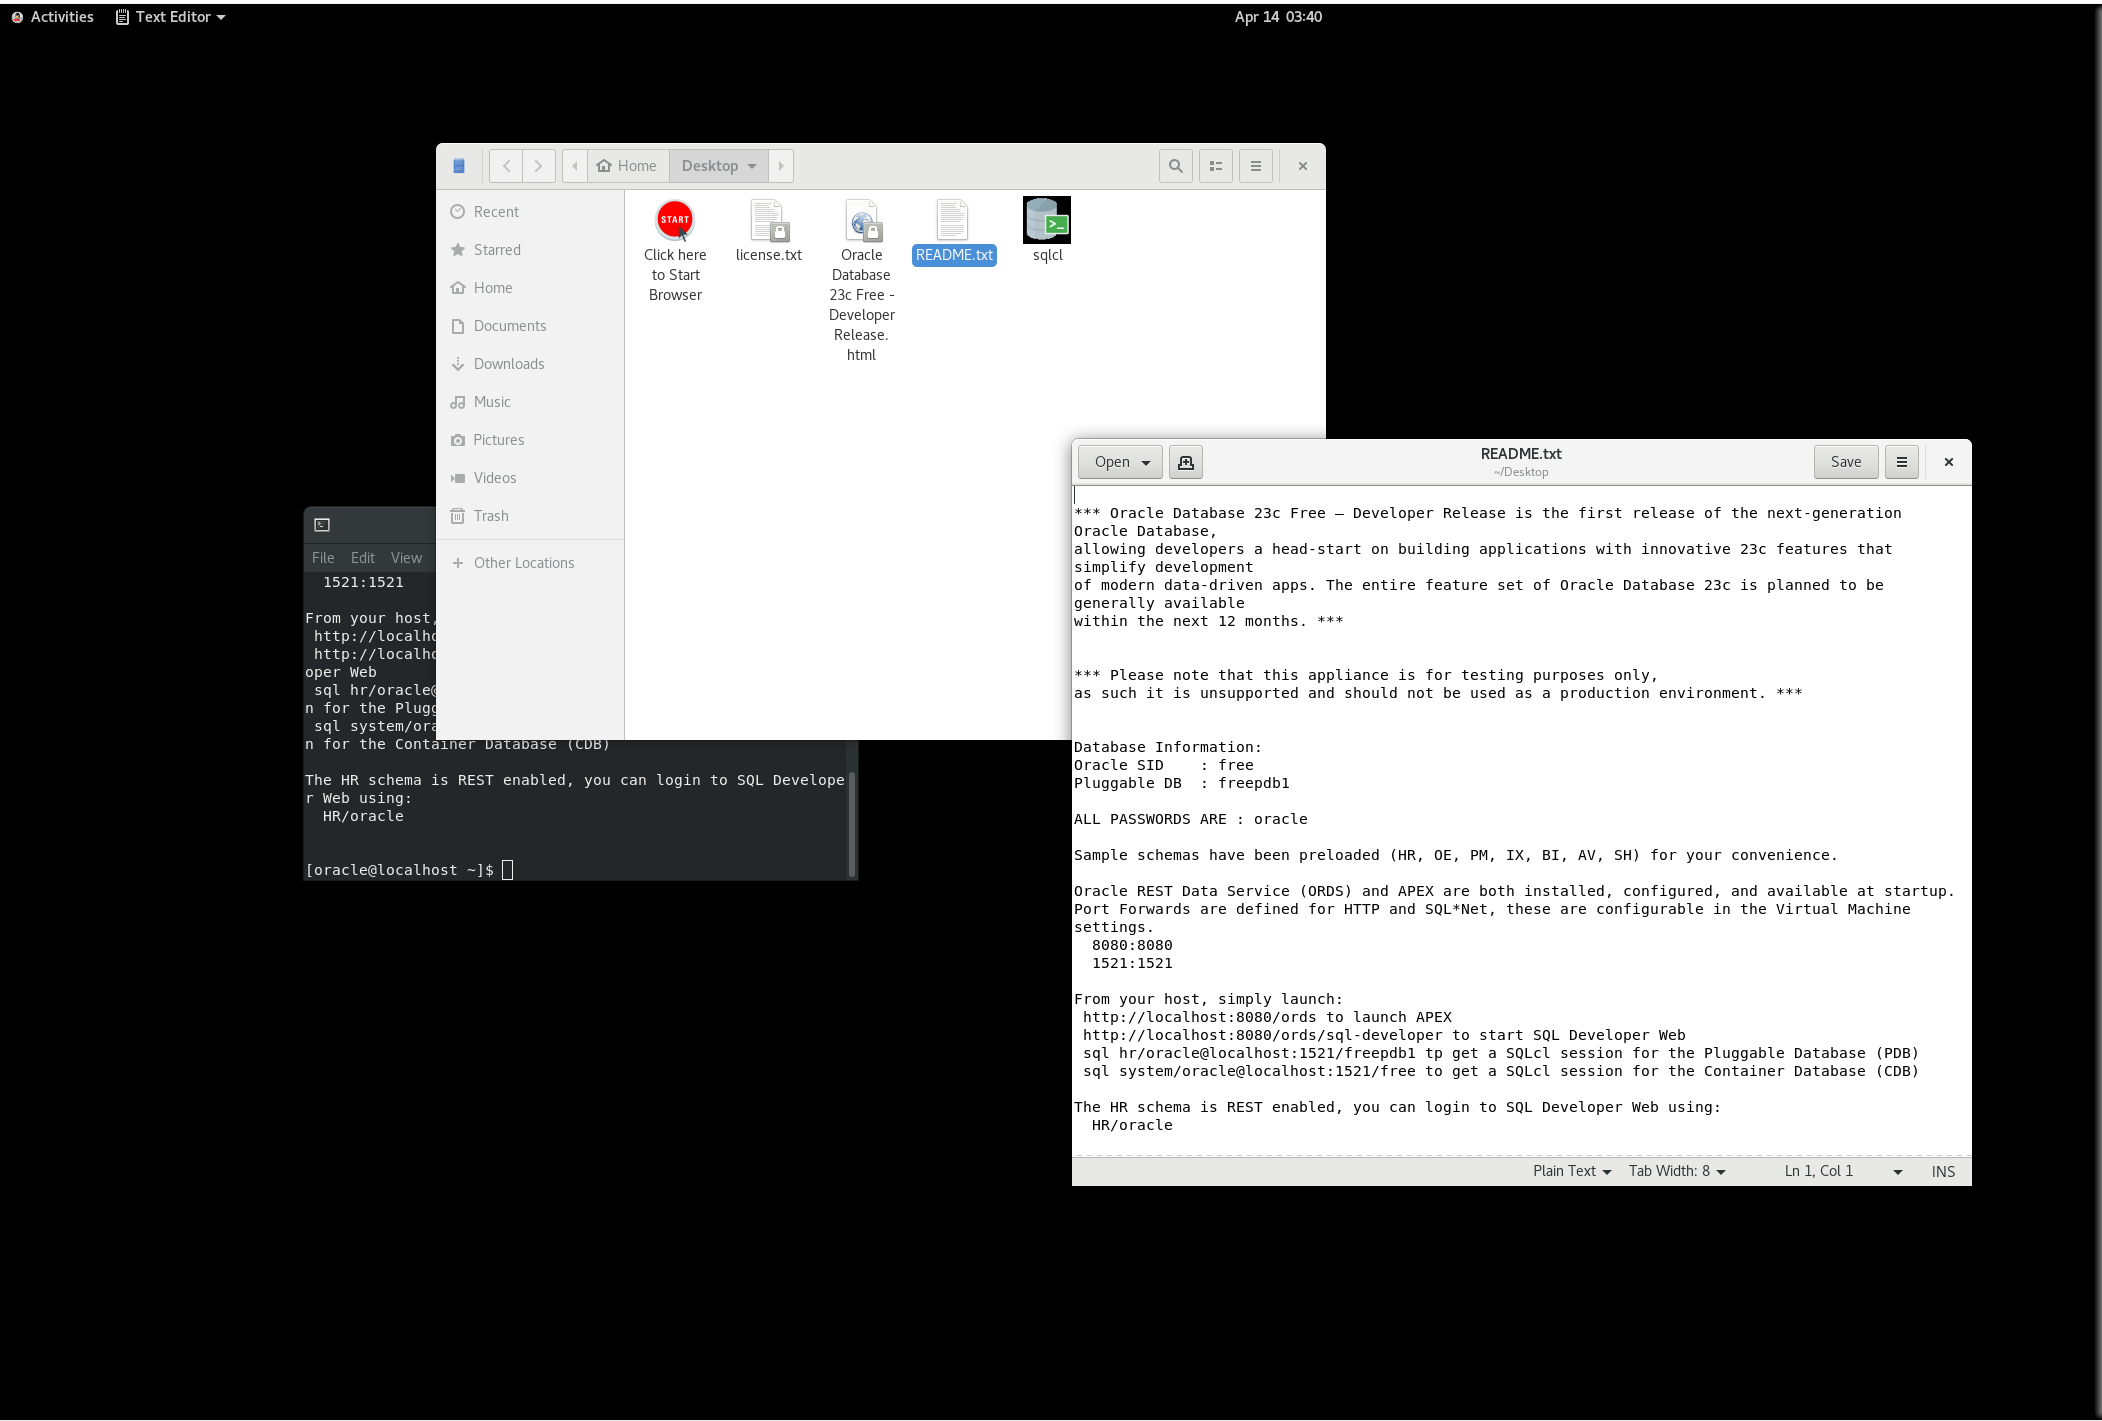Click Save in the Text Editor

(1846, 462)
